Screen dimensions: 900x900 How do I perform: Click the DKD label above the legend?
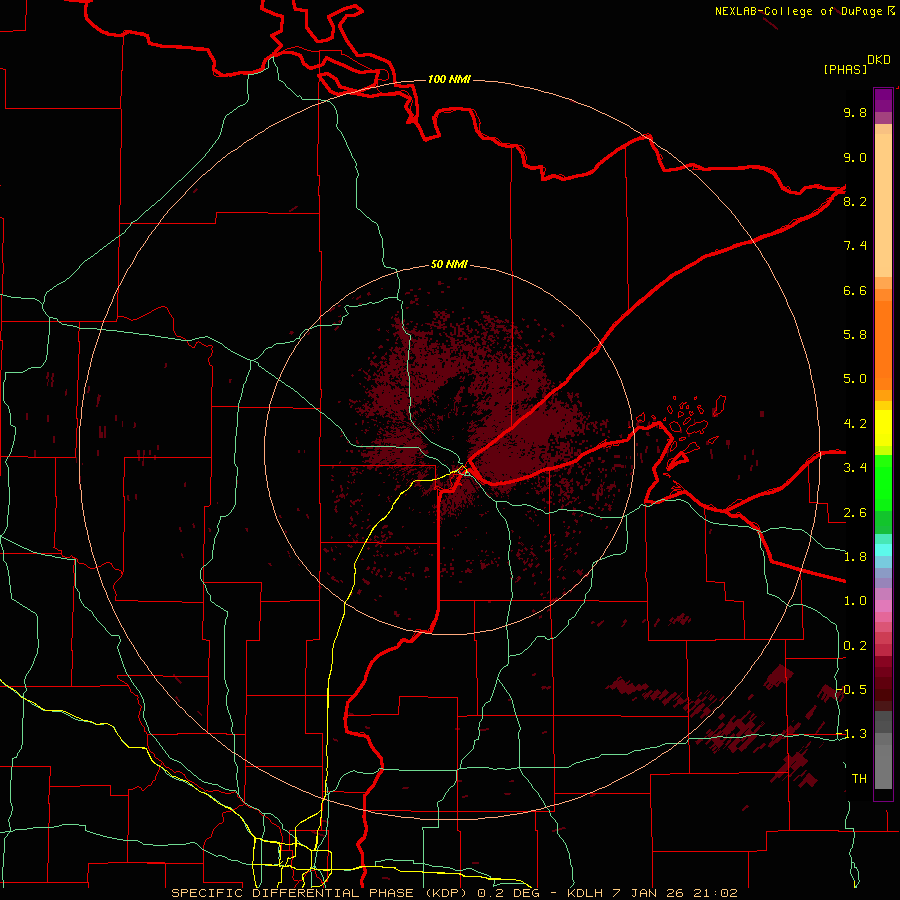pyautogui.click(x=879, y=60)
